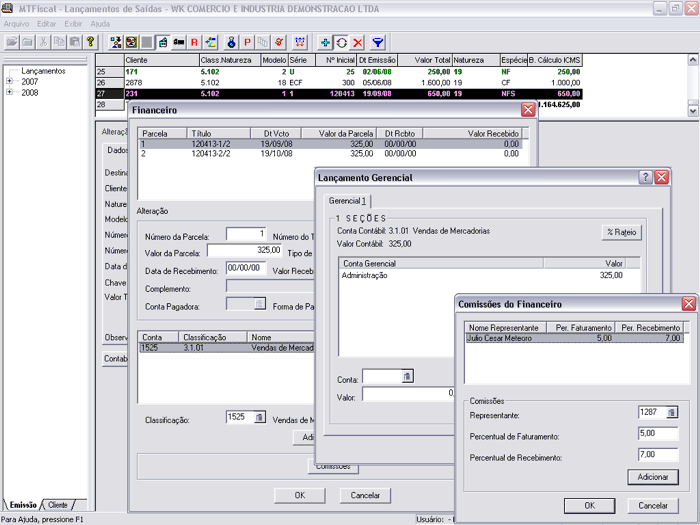Click the lookup icon next to Classificação field
The height and width of the screenshot is (525, 700).
coord(260,417)
